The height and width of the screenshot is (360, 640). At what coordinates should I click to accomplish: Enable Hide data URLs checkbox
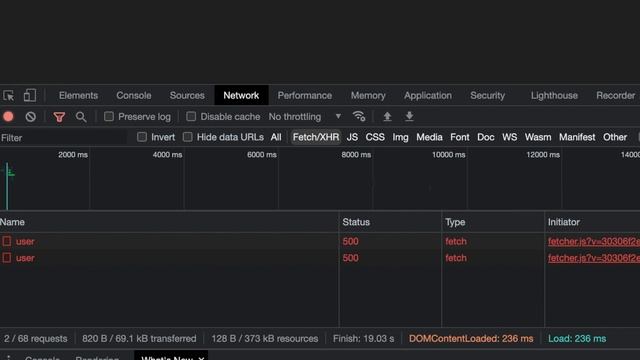click(187, 137)
